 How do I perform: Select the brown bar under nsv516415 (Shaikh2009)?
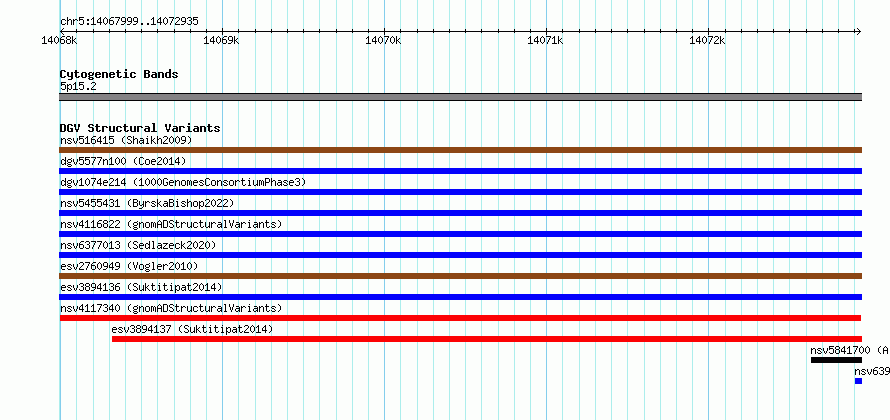(x=460, y=150)
